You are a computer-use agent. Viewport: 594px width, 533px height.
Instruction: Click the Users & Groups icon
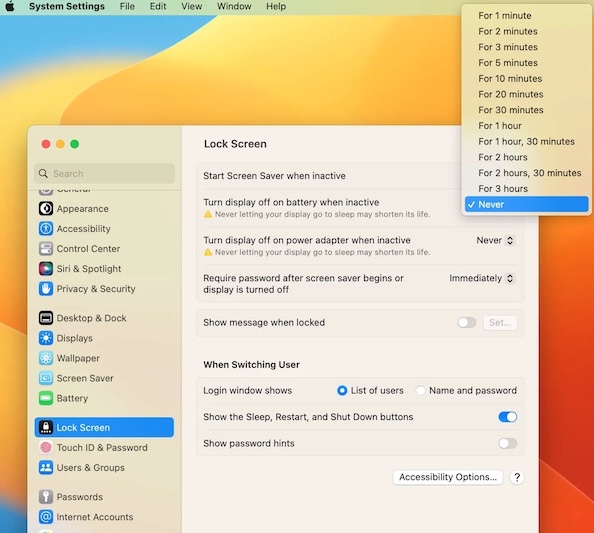(x=46, y=467)
